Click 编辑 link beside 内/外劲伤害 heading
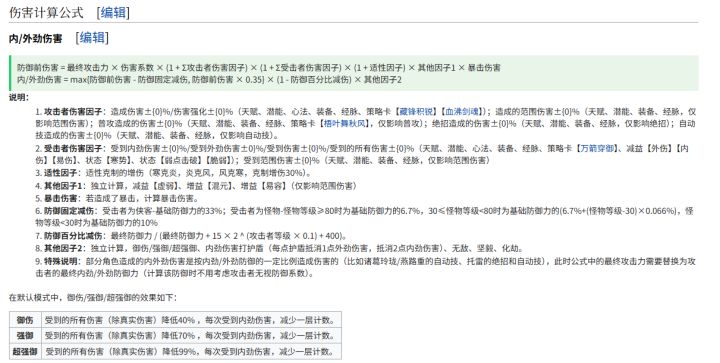The image size is (720, 363). (92, 38)
